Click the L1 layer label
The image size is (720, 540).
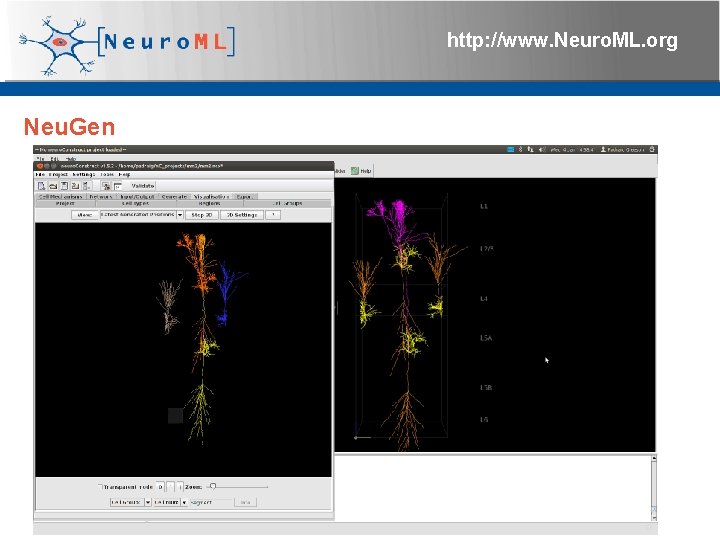tap(484, 206)
